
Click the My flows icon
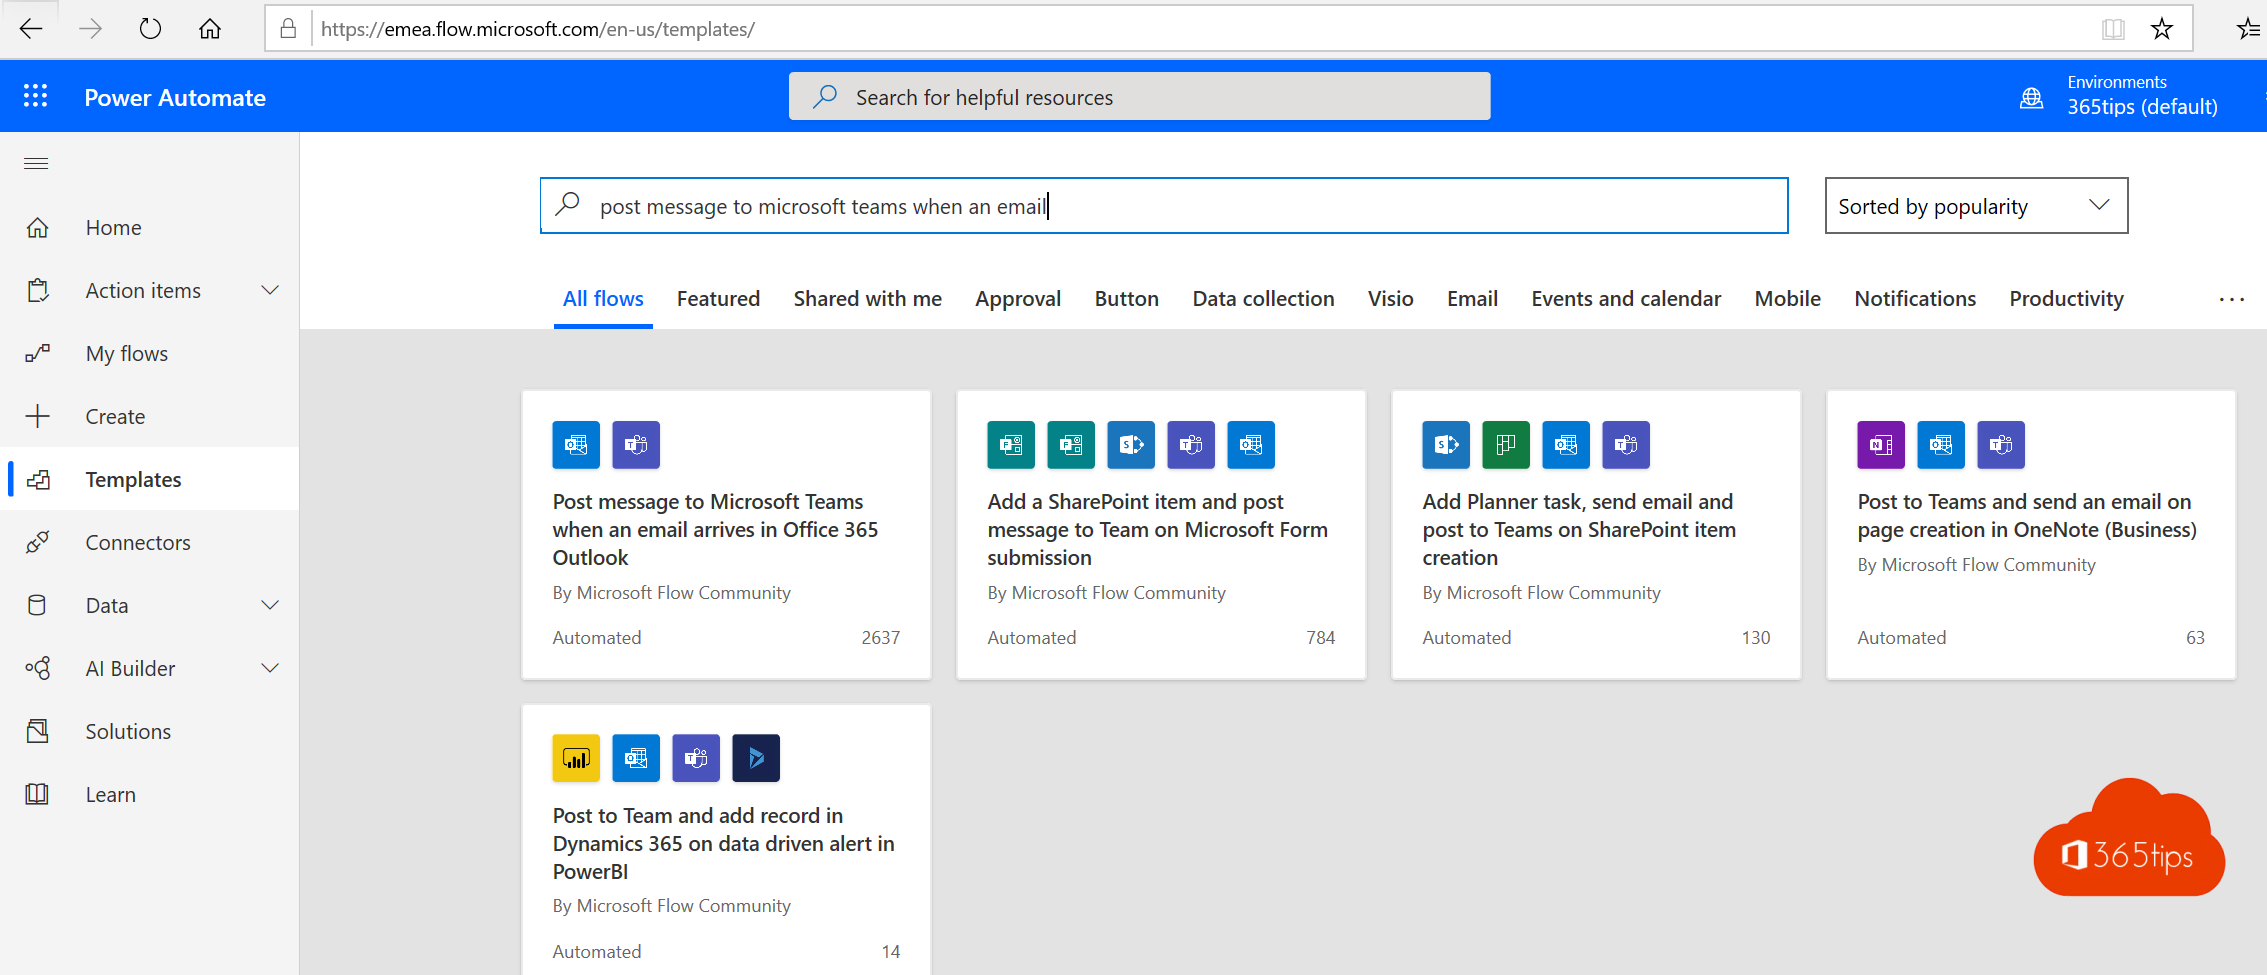tap(37, 354)
